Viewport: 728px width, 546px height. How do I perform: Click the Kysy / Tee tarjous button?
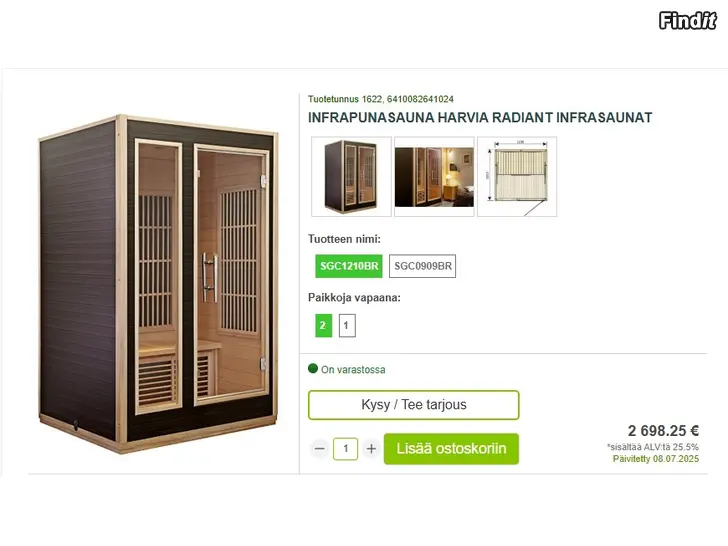point(414,405)
